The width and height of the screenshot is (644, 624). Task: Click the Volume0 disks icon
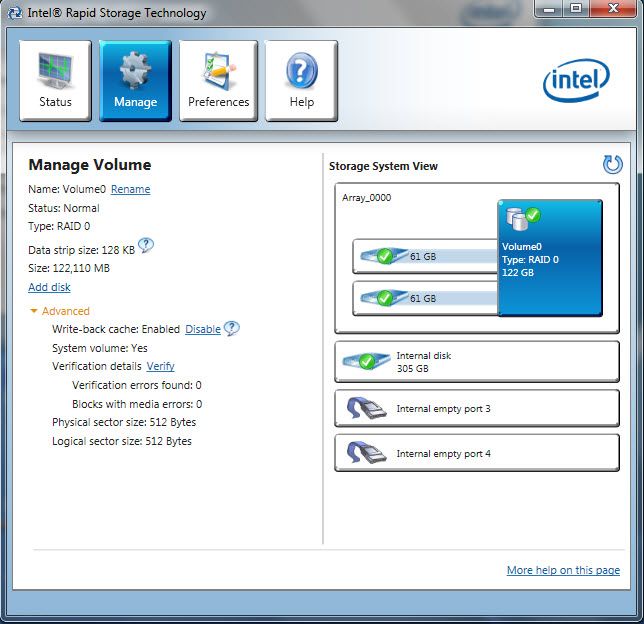point(523,218)
